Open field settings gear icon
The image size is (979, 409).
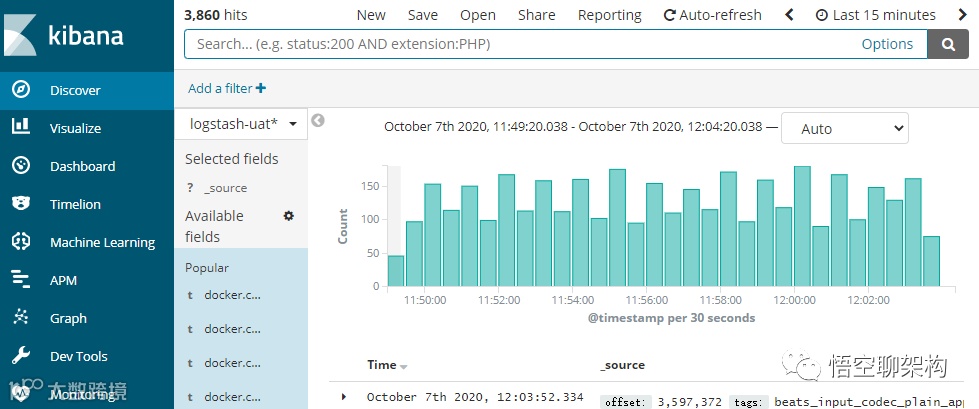(288, 216)
